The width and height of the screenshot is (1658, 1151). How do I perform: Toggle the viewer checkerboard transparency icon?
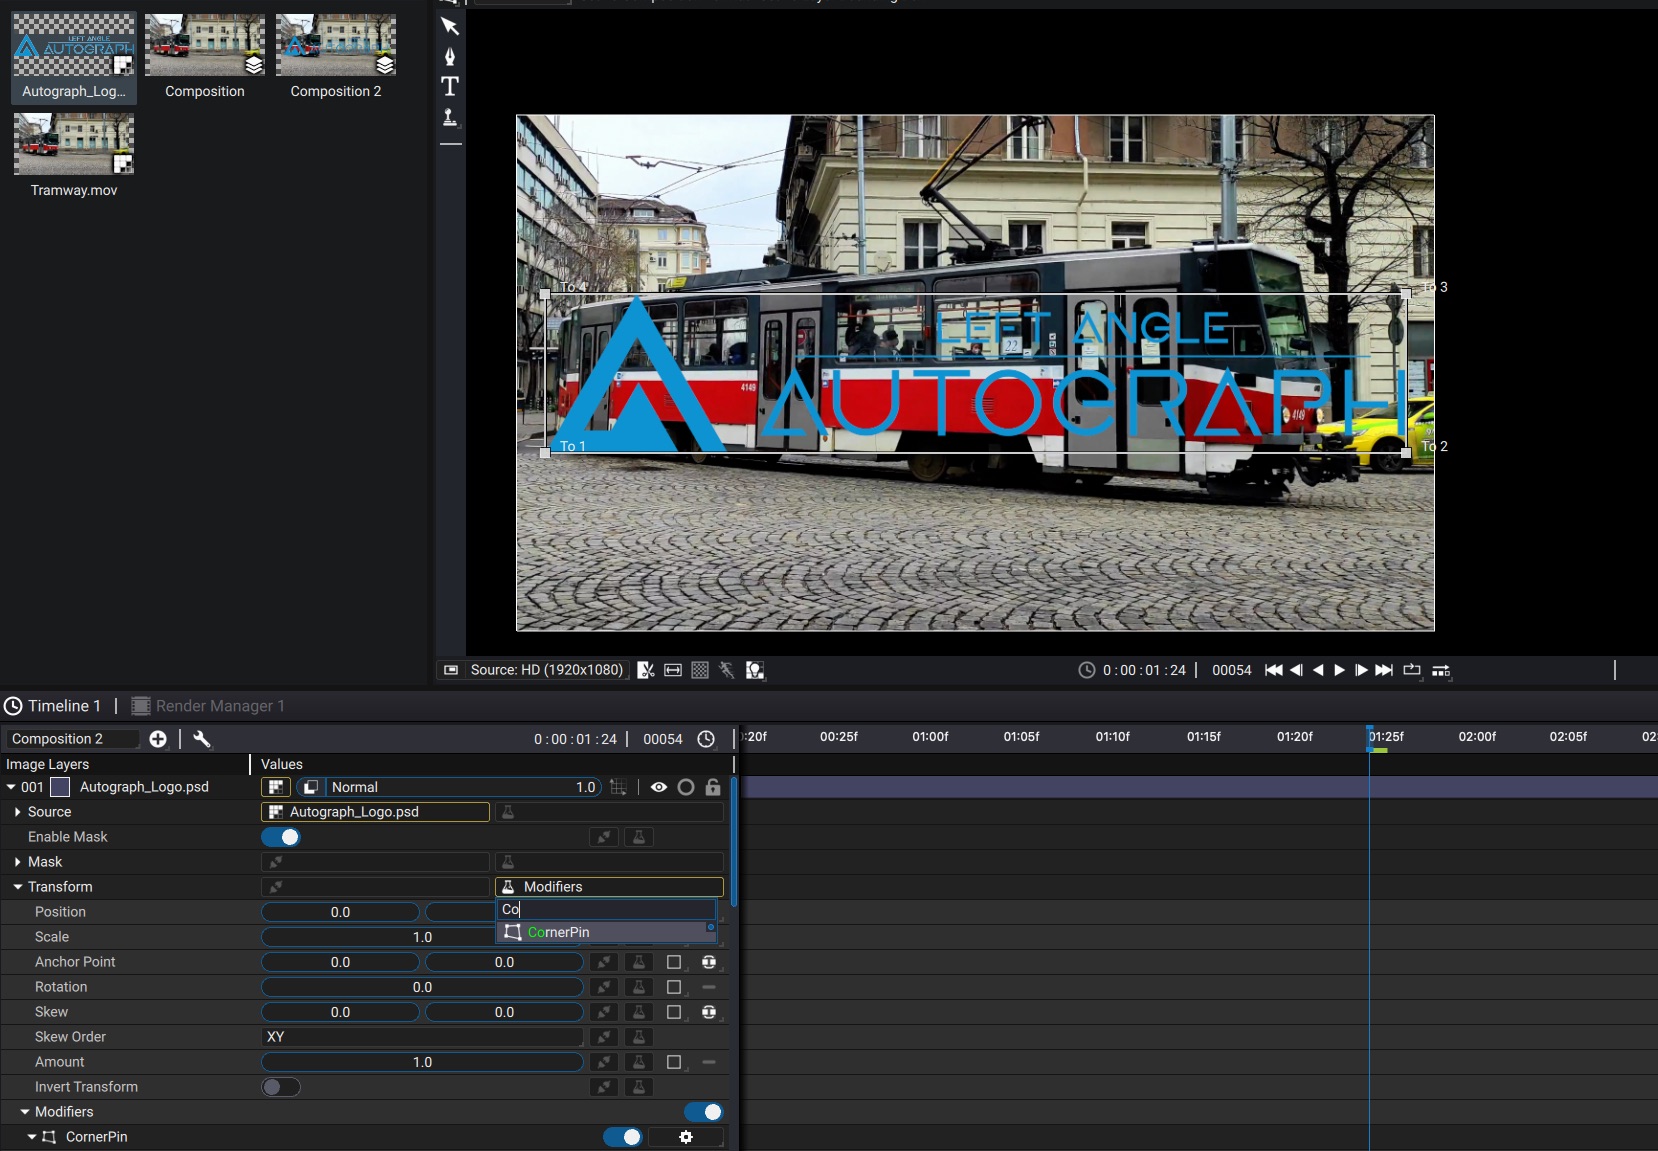(700, 670)
